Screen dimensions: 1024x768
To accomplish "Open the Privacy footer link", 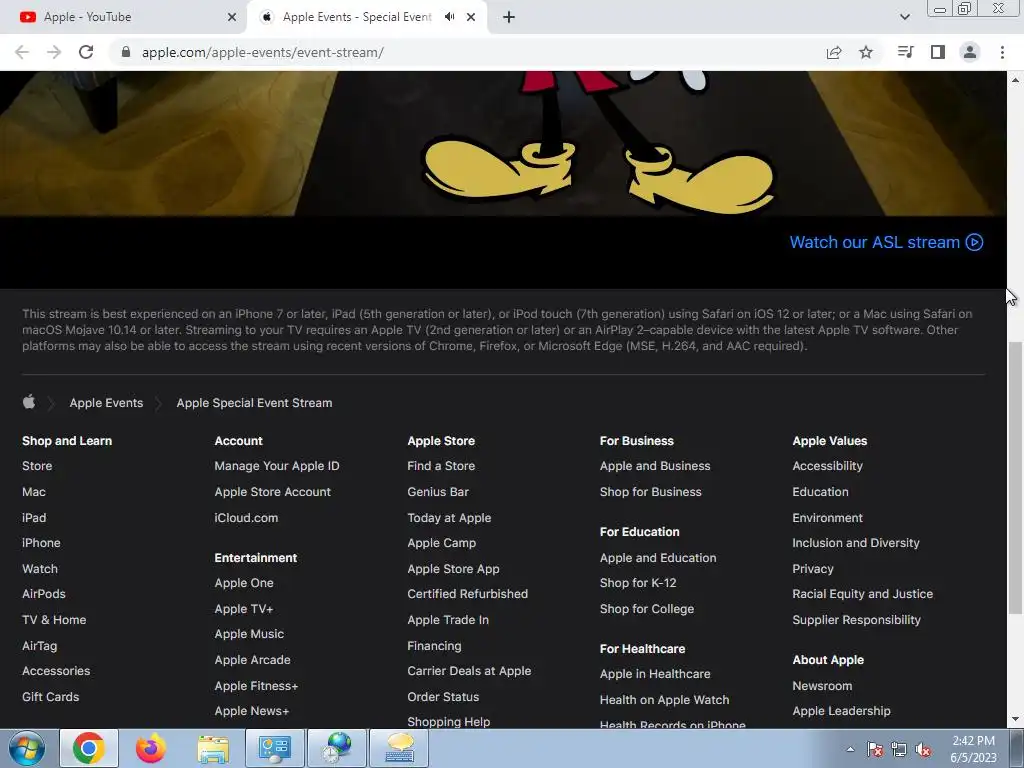I will (813, 569).
